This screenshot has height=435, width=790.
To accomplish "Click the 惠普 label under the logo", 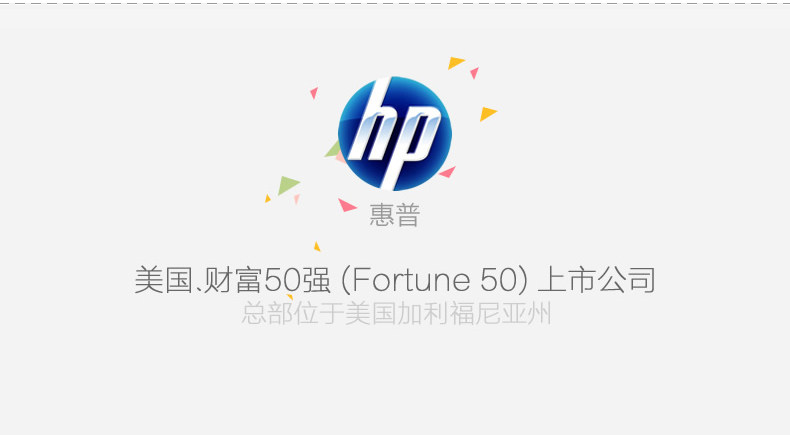I will [394, 216].
